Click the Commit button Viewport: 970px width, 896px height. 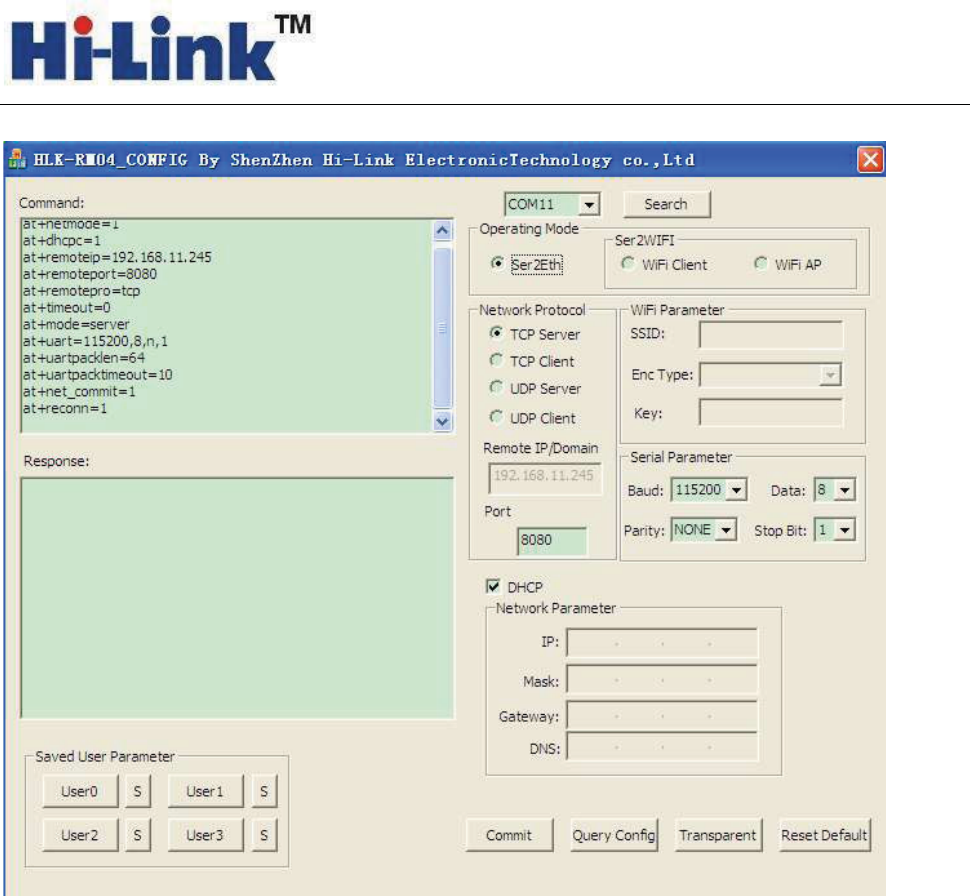[509, 835]
